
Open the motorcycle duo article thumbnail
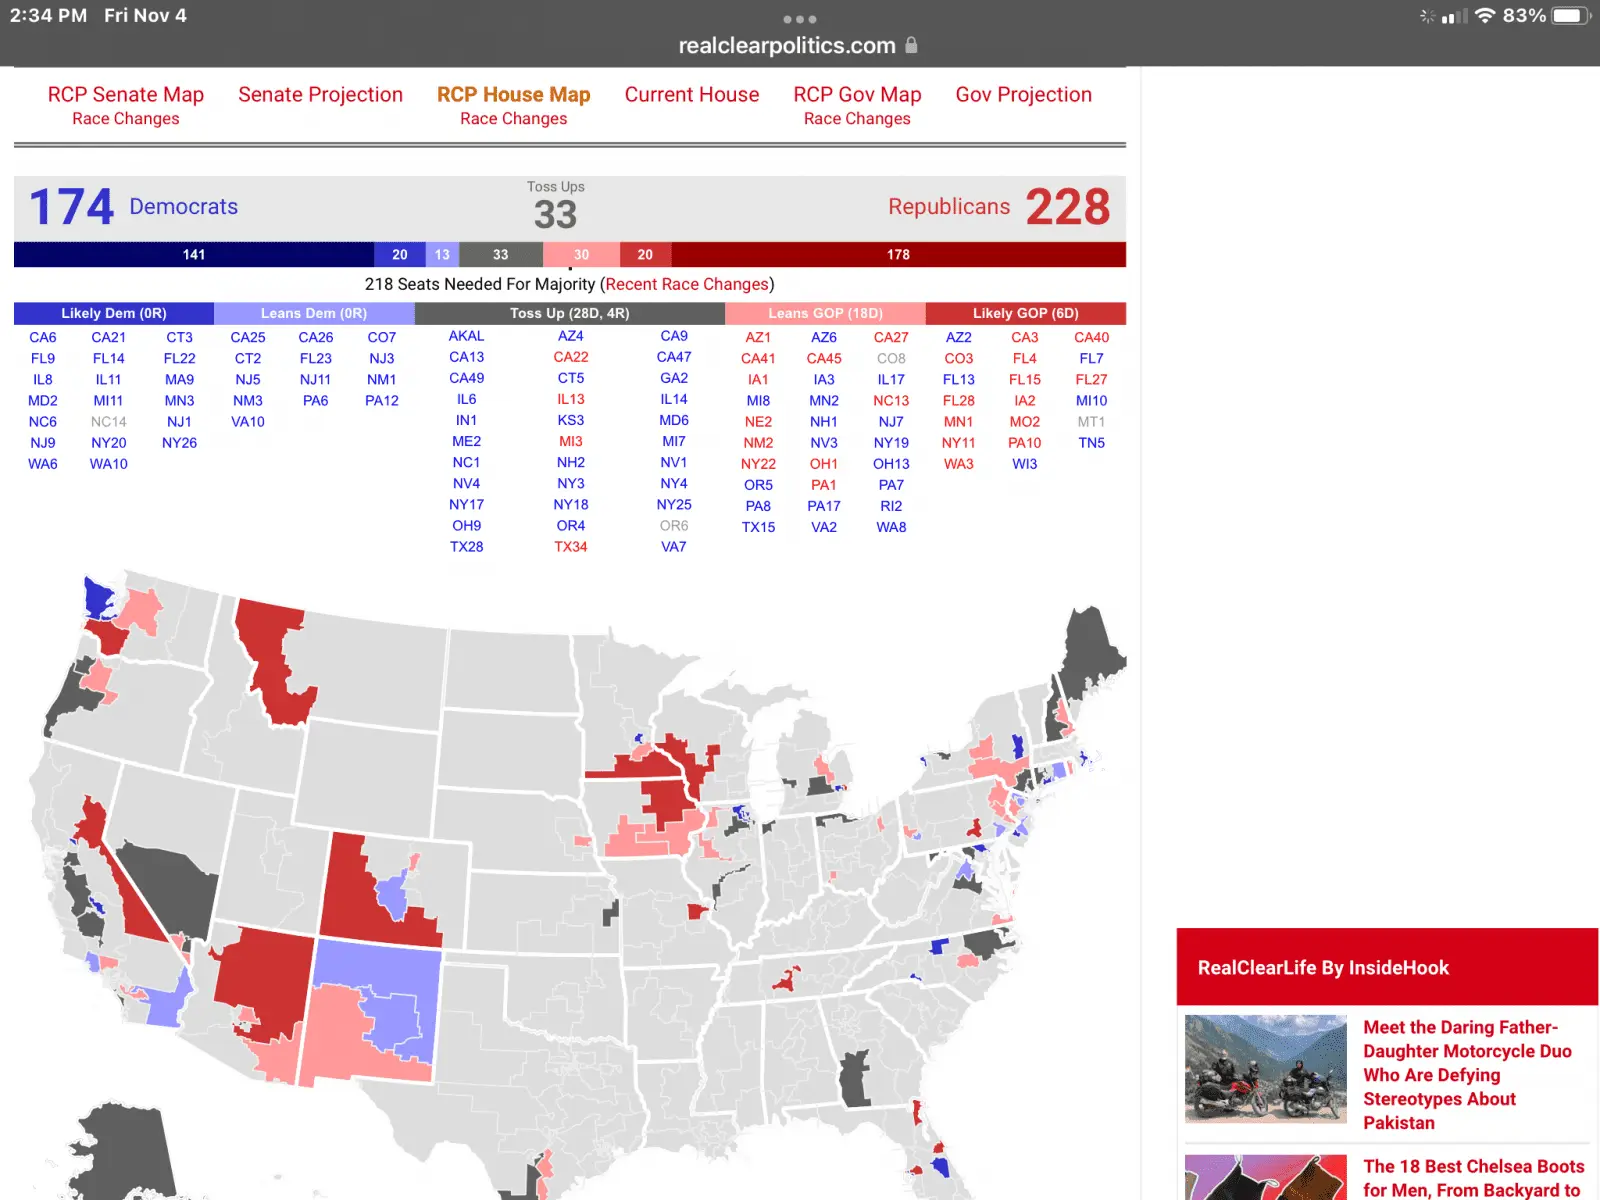click(x=1266, y=1069)
